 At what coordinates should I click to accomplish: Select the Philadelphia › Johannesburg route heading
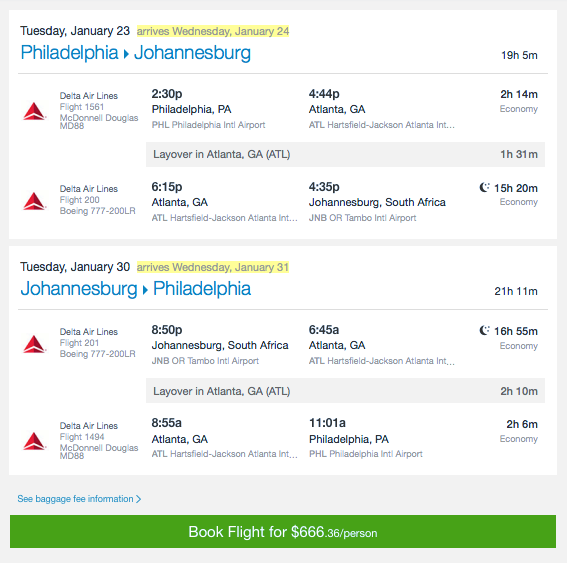[136, 53]
